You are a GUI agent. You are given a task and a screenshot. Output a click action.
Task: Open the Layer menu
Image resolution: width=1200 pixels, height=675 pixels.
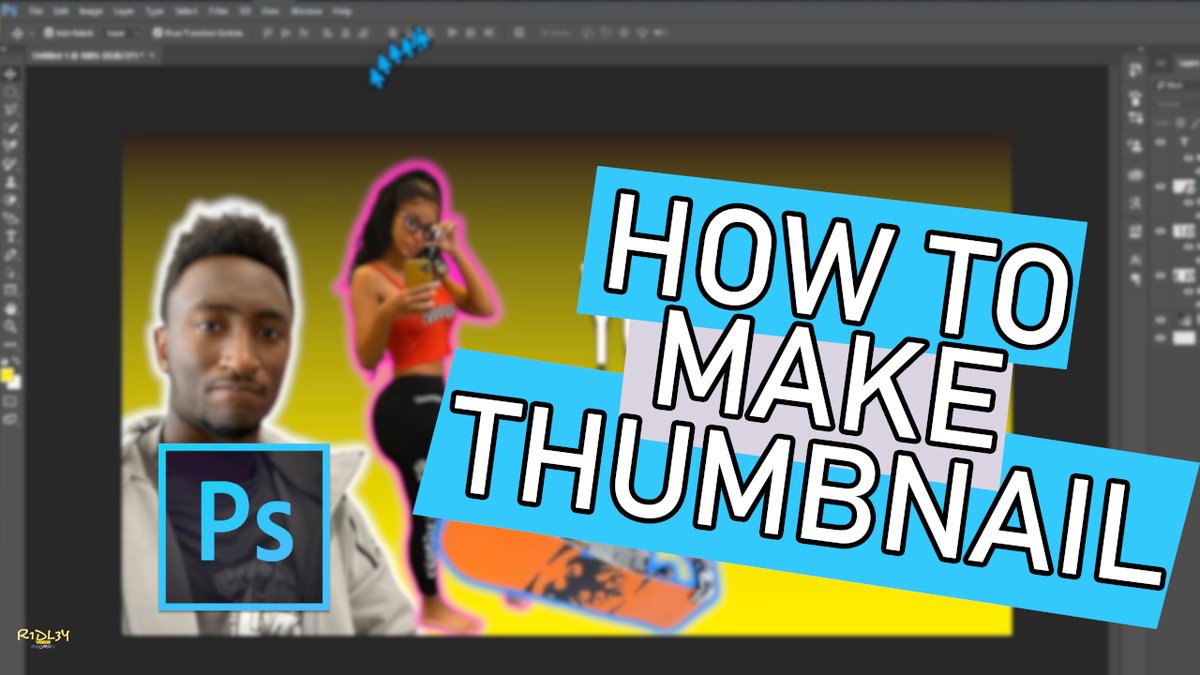124,12
